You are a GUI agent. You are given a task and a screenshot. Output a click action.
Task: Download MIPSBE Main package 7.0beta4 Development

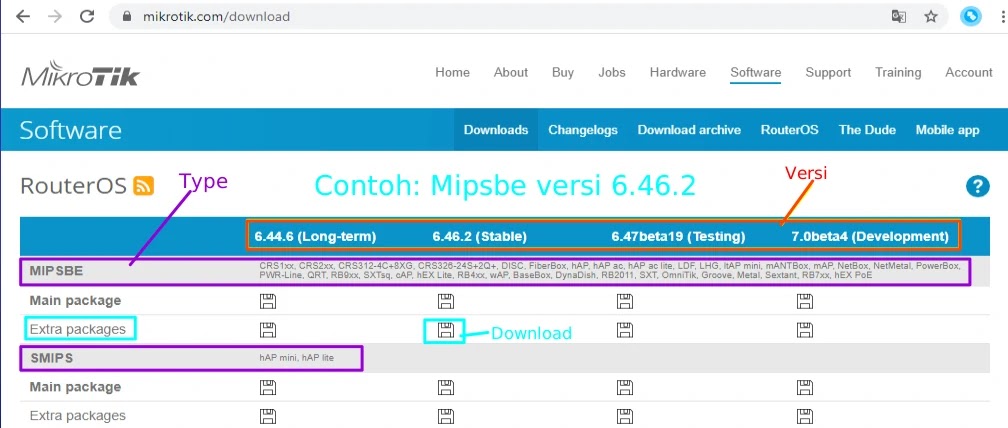[x=804, y=301]
